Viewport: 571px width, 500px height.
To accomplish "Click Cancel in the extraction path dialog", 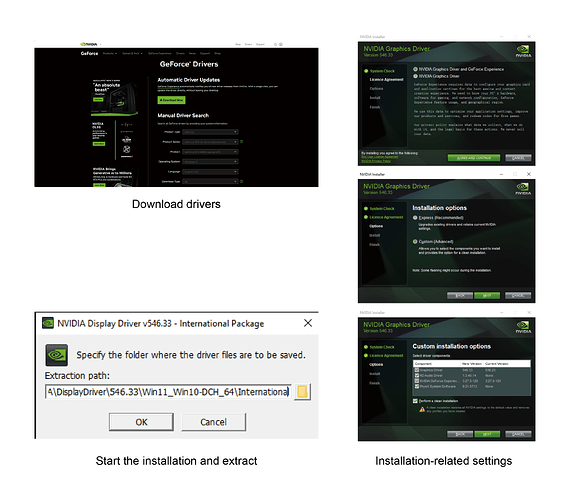I will click(x=213, y=422).
